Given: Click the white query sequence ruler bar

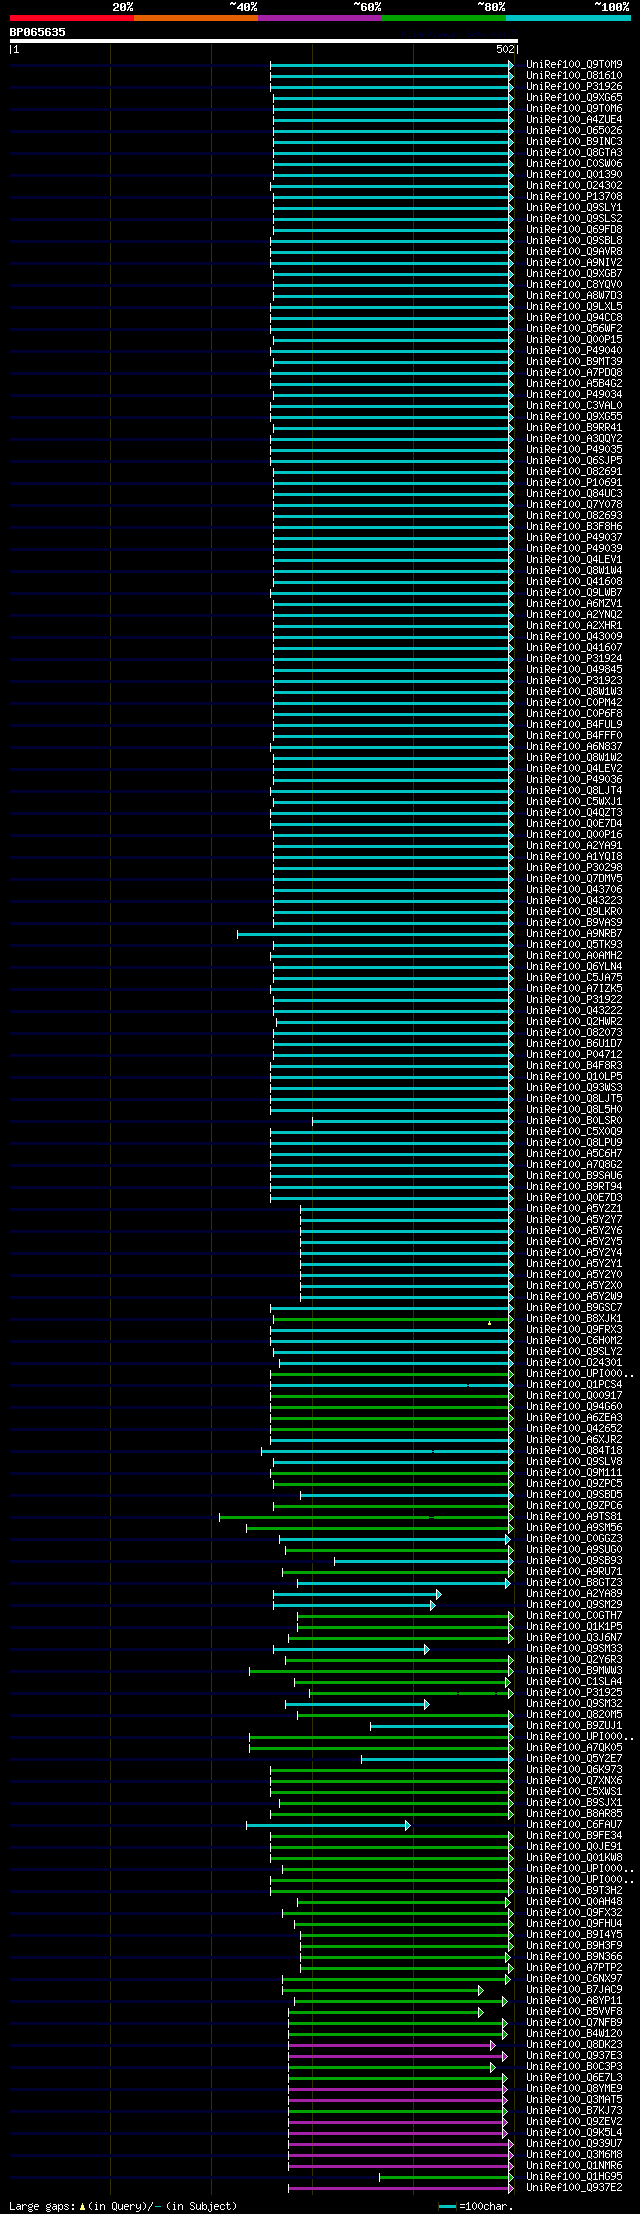Looking at the screenshot, I should (263, 41).
